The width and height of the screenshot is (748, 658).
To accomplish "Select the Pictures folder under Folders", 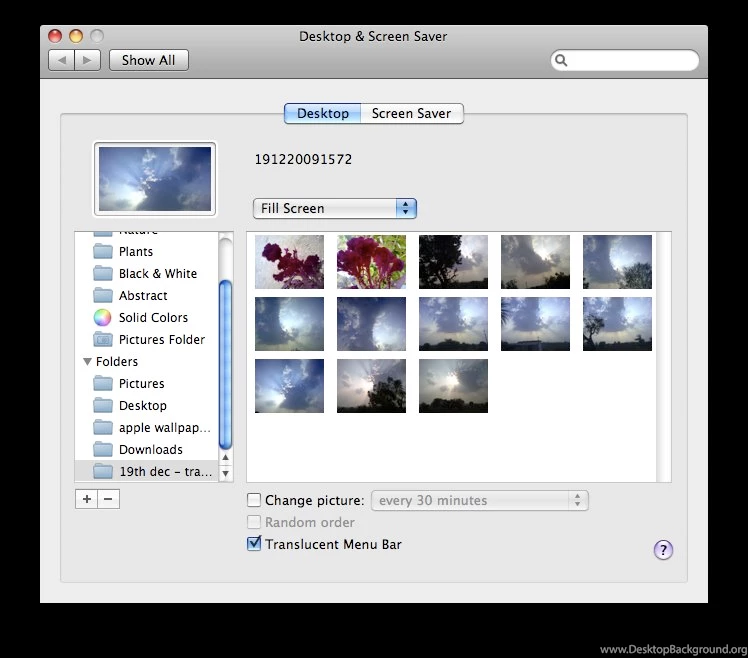I will [146, 383].
